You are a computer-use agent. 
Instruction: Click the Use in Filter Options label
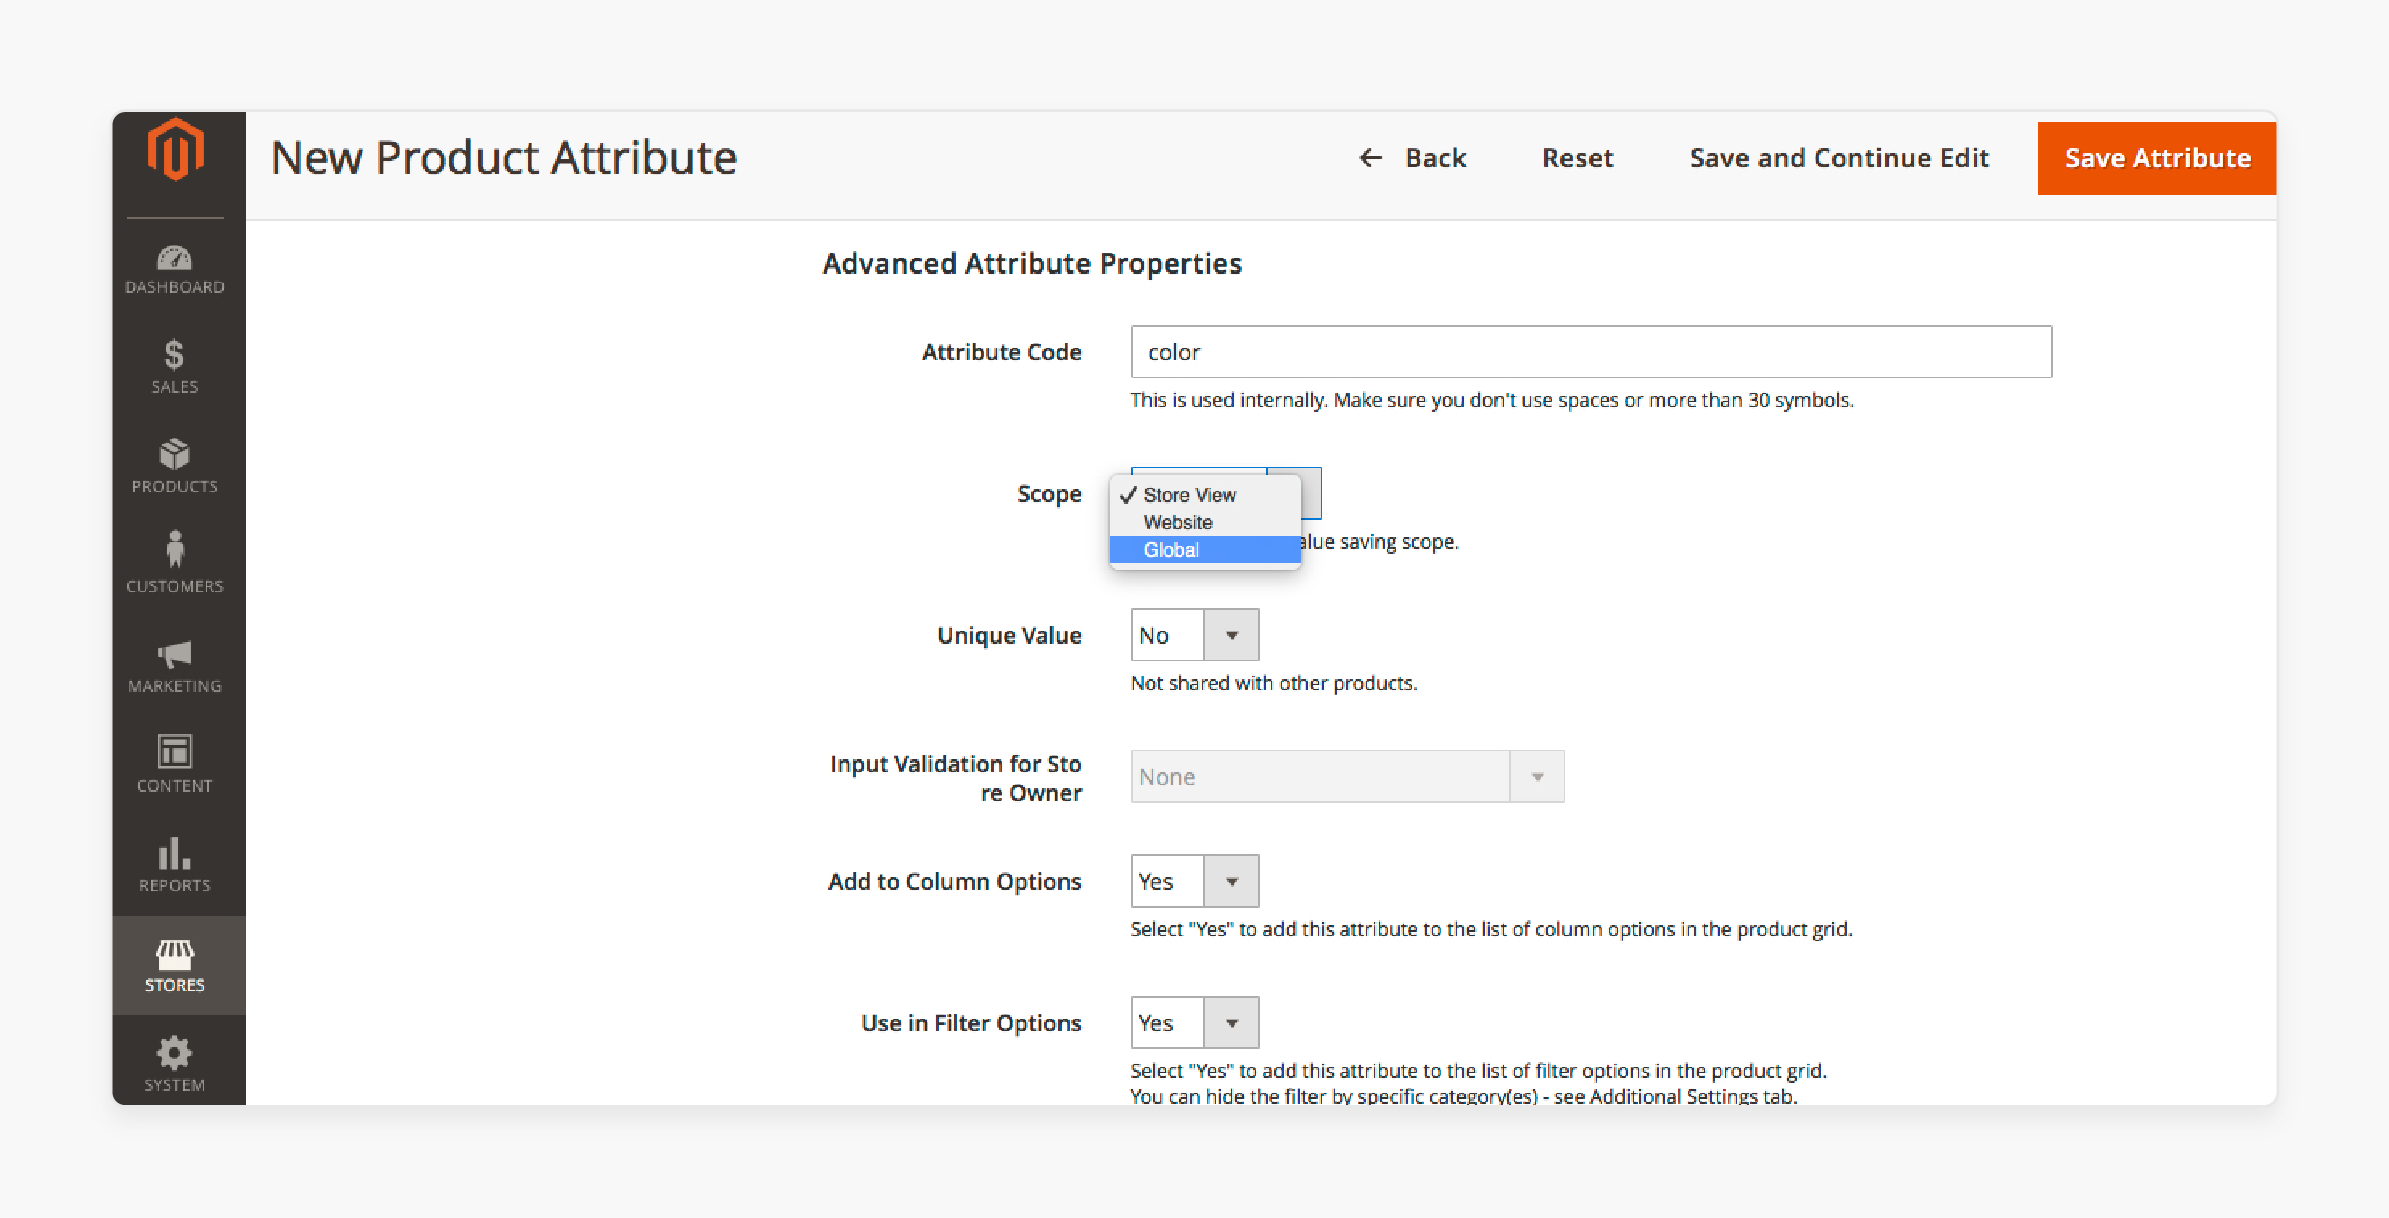971,1023
